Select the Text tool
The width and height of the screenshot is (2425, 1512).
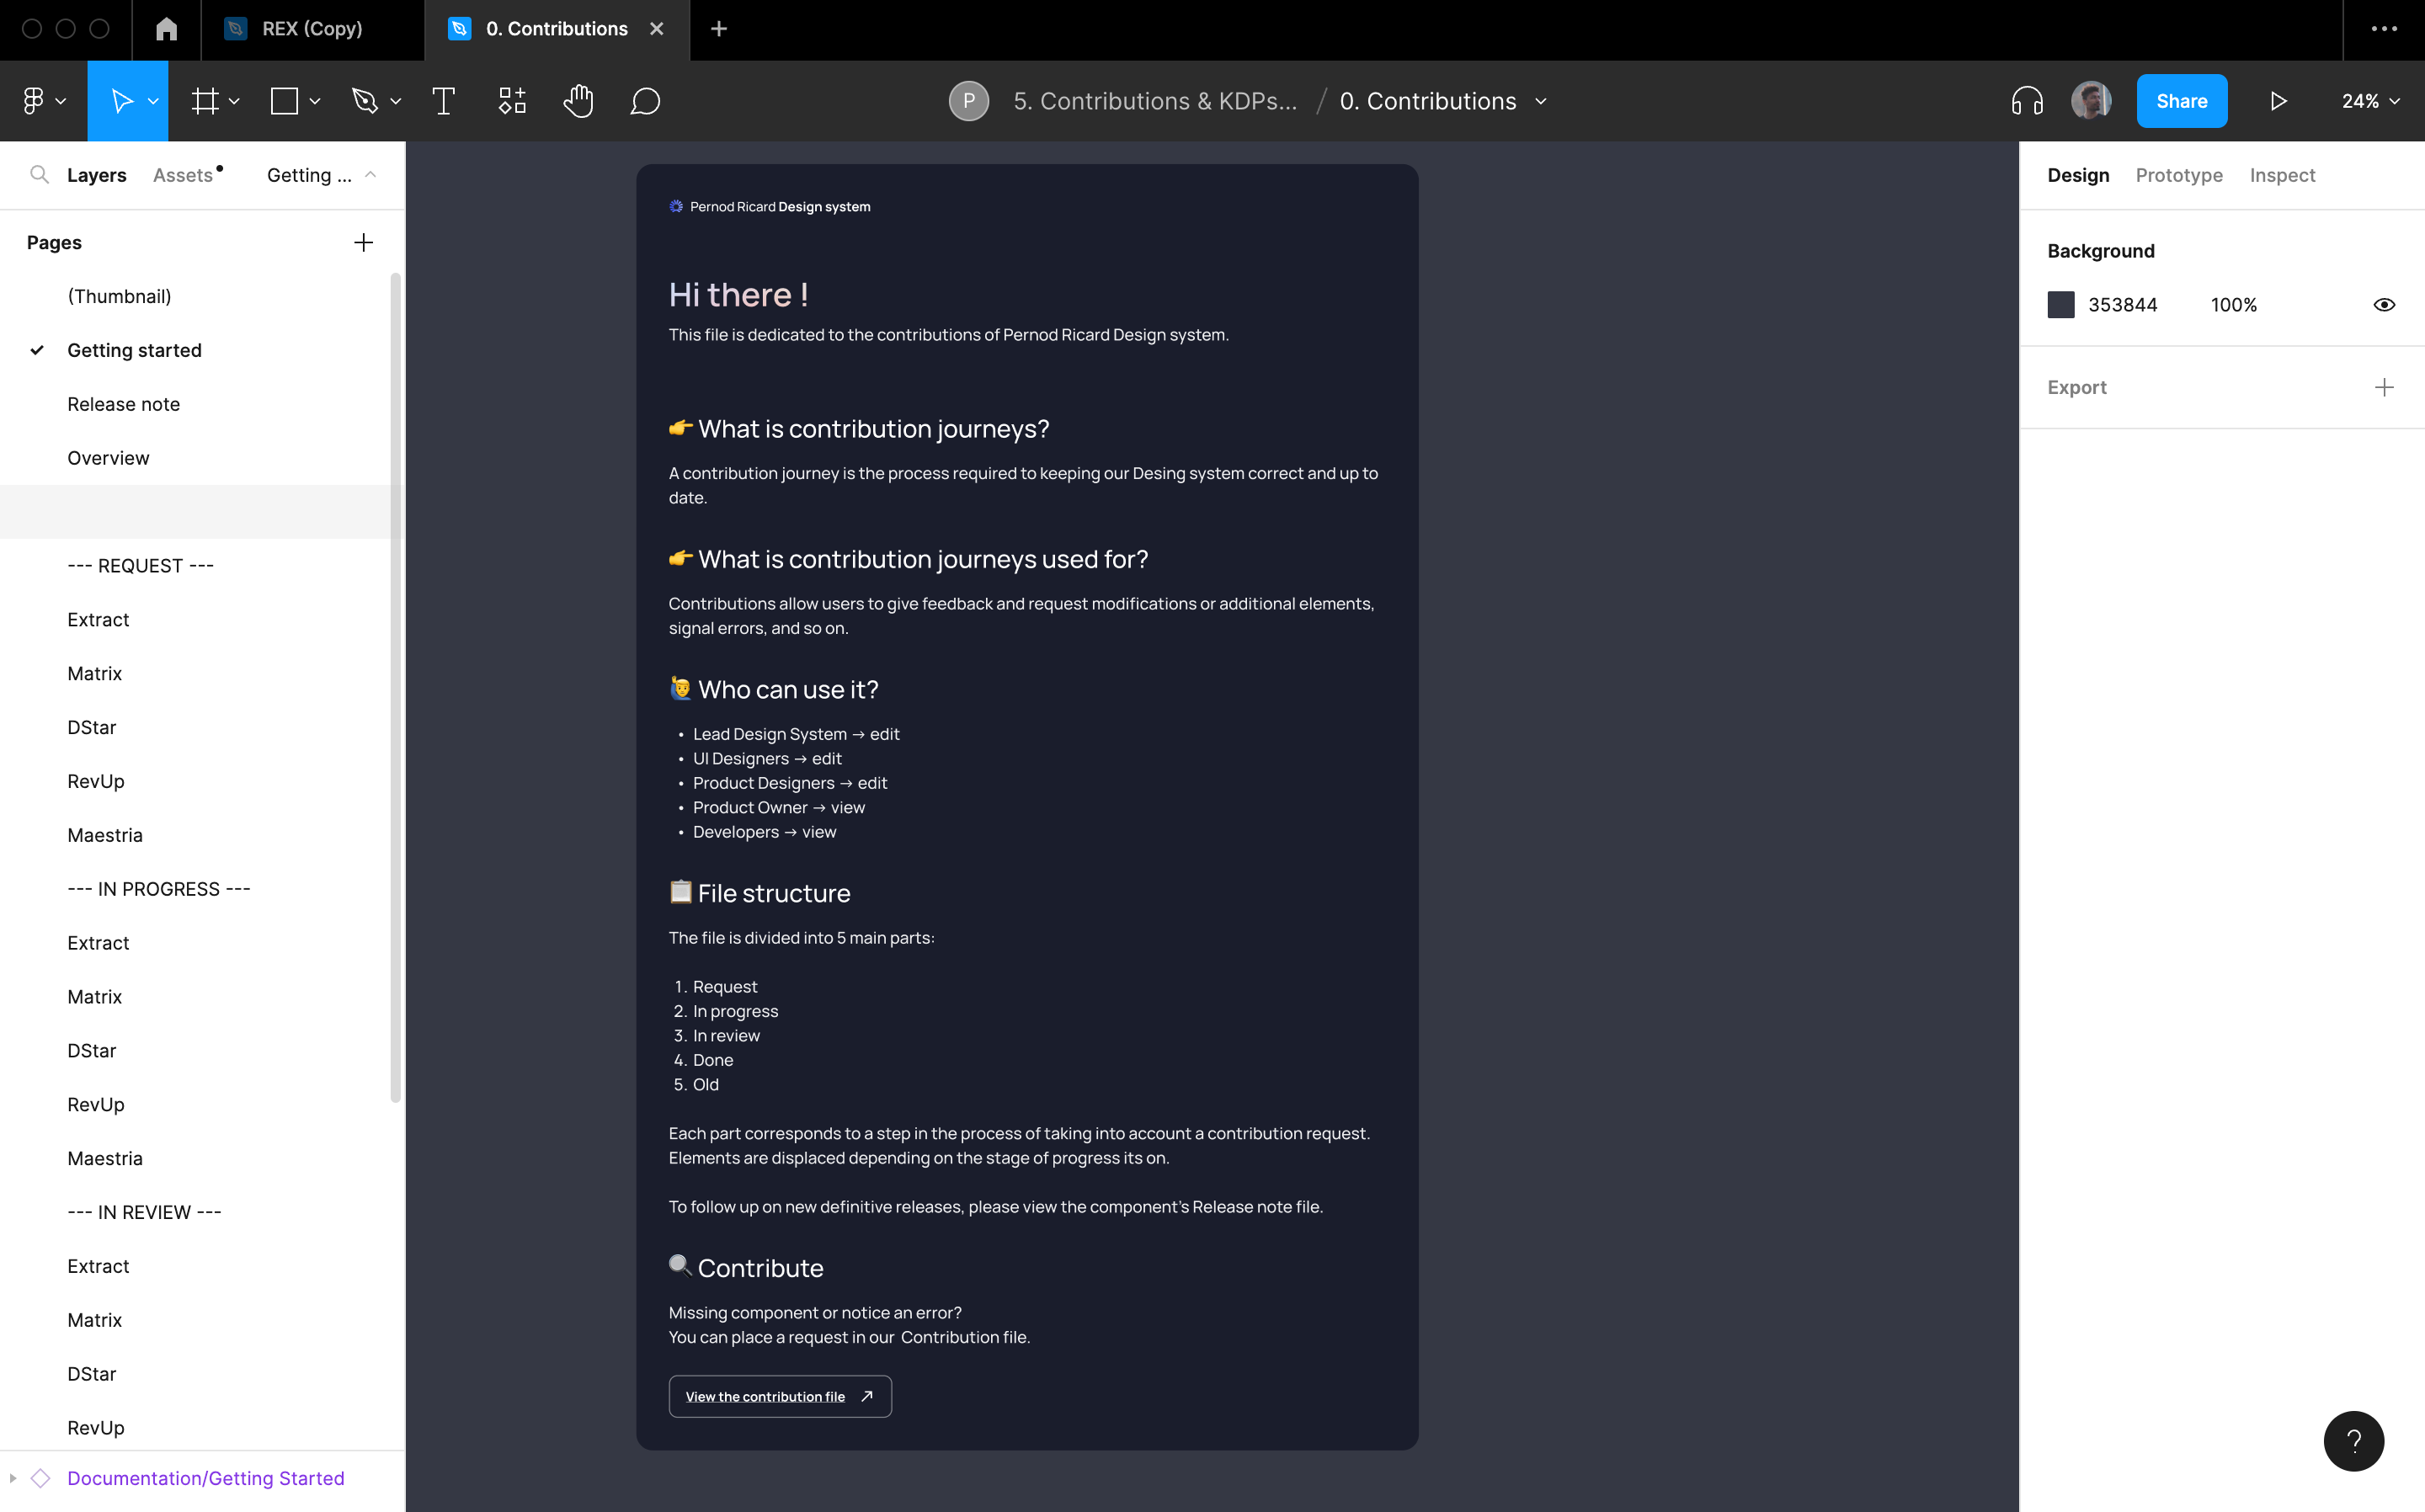[443, 101]
